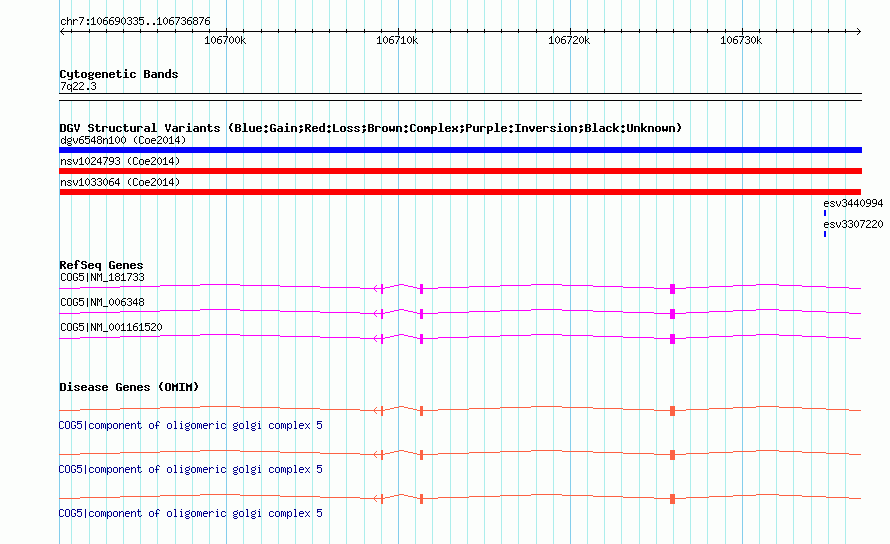Screen dimensions: 890x544
Task: Click the Disease Genes (OMIM) track title
Action: (x=129, y=387)
